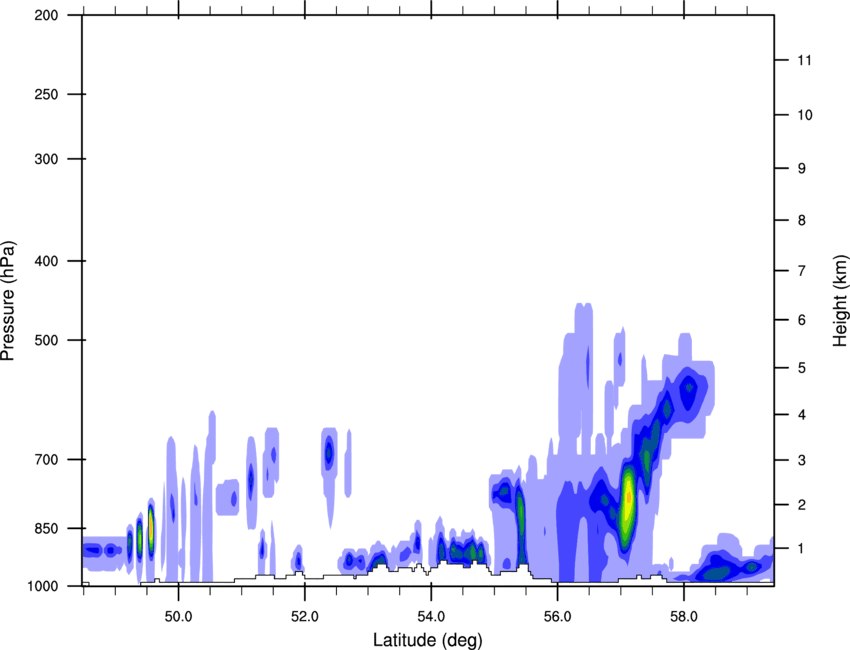
Task: Click latitude tick label 54.0
Action: [431, 617]
